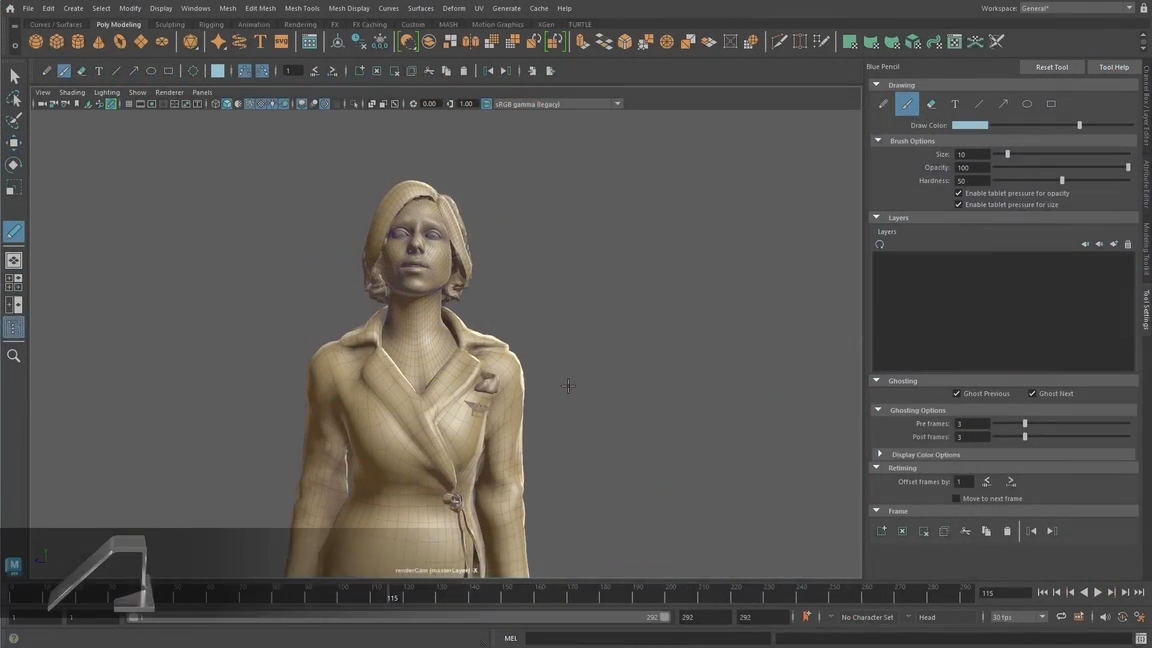Click the delete layer trash icon

[x=1128, y=244]
